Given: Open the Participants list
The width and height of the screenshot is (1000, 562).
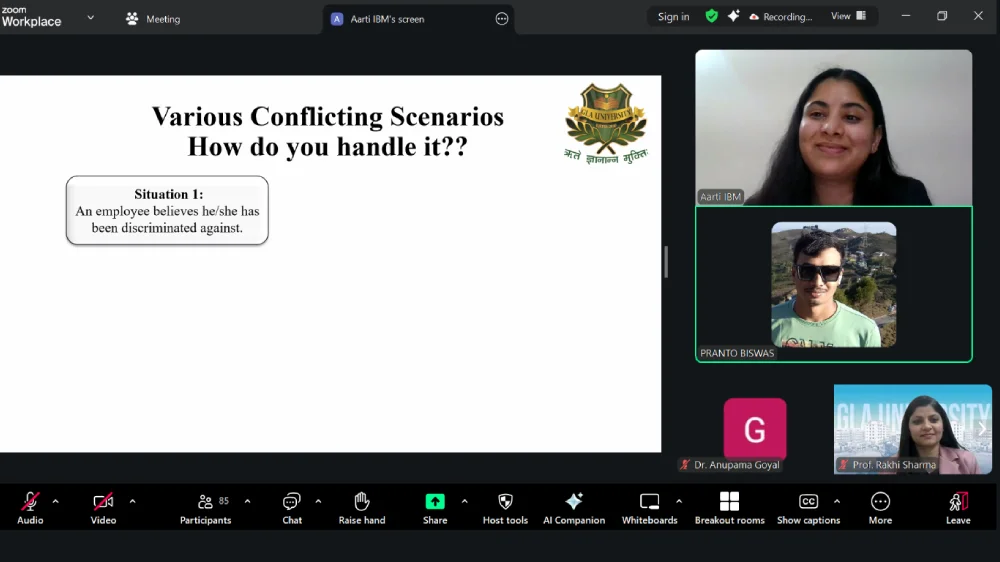Looking at the screenshot, I should pos(206,507).
